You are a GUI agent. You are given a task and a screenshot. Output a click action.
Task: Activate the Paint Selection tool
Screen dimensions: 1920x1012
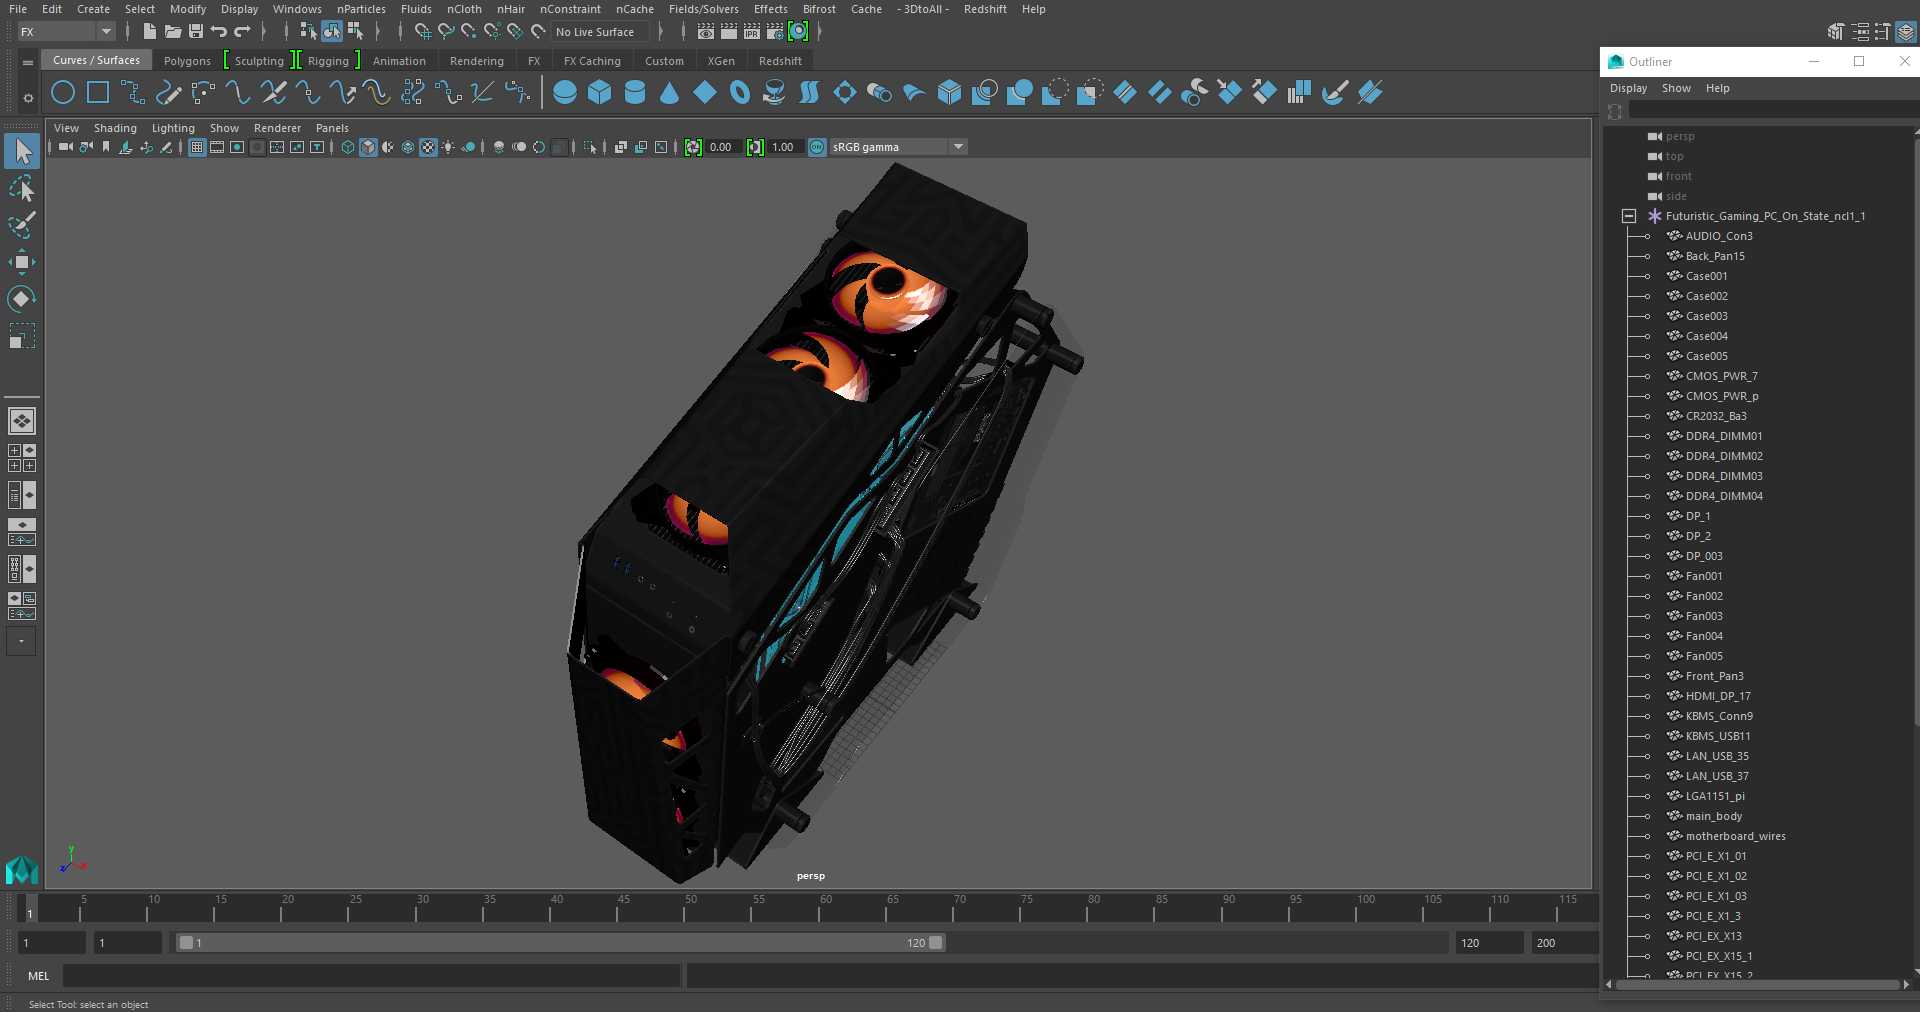(x=21, y=225)
